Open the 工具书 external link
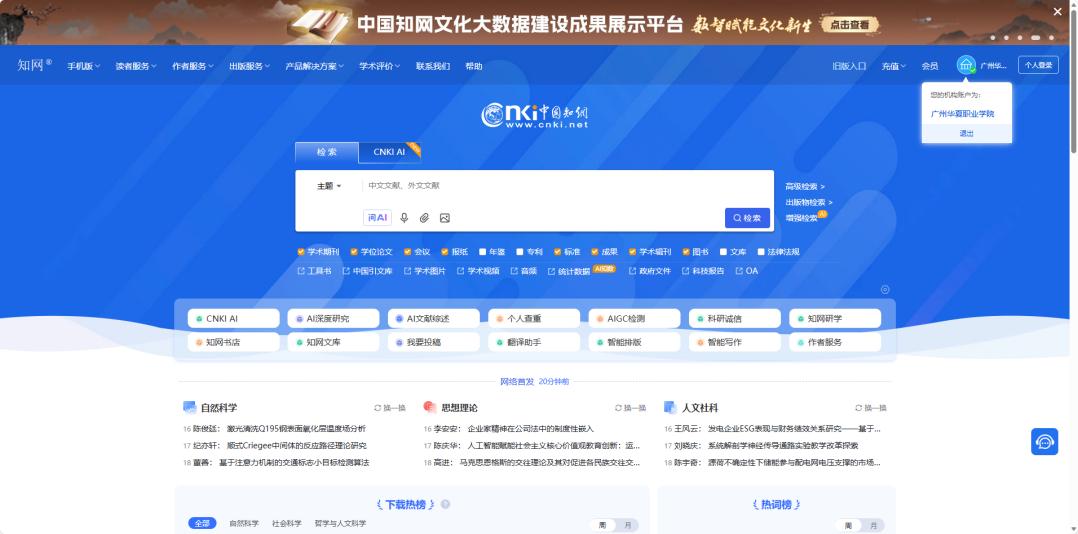Viewport: 1078px width, 534px height. (x=314, y=271)
